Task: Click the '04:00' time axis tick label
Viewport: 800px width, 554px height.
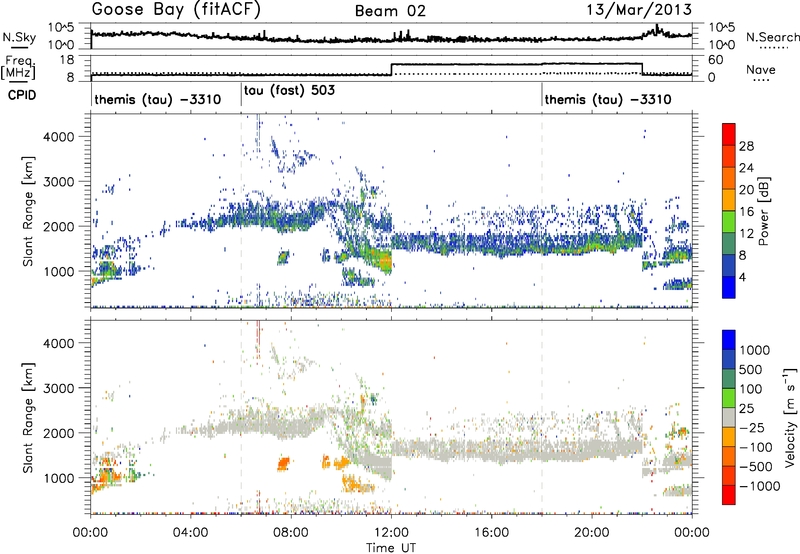Action: [191, 533]
